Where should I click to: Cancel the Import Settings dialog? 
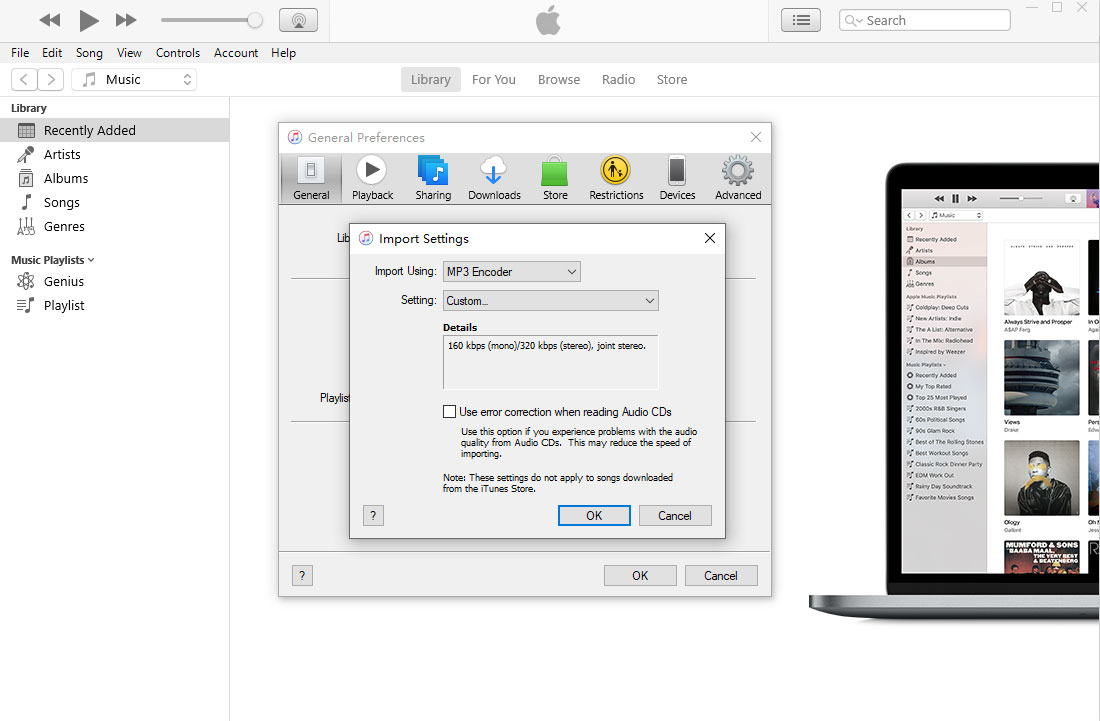click(x=675, y=516)
